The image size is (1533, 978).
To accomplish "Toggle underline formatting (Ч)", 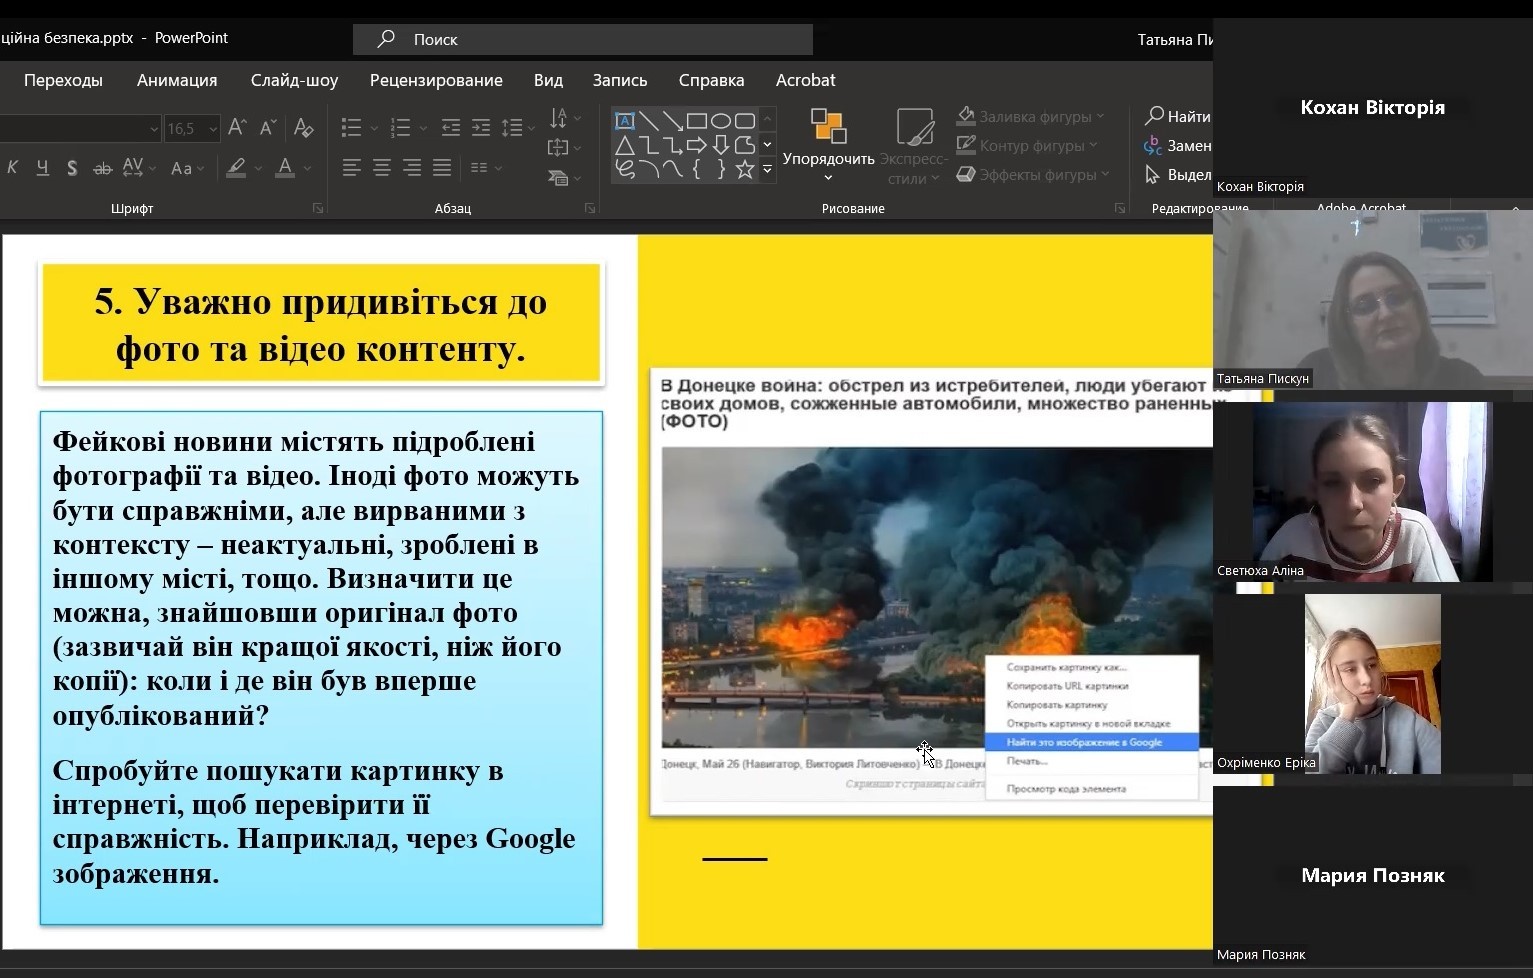I will coord(42,168).
